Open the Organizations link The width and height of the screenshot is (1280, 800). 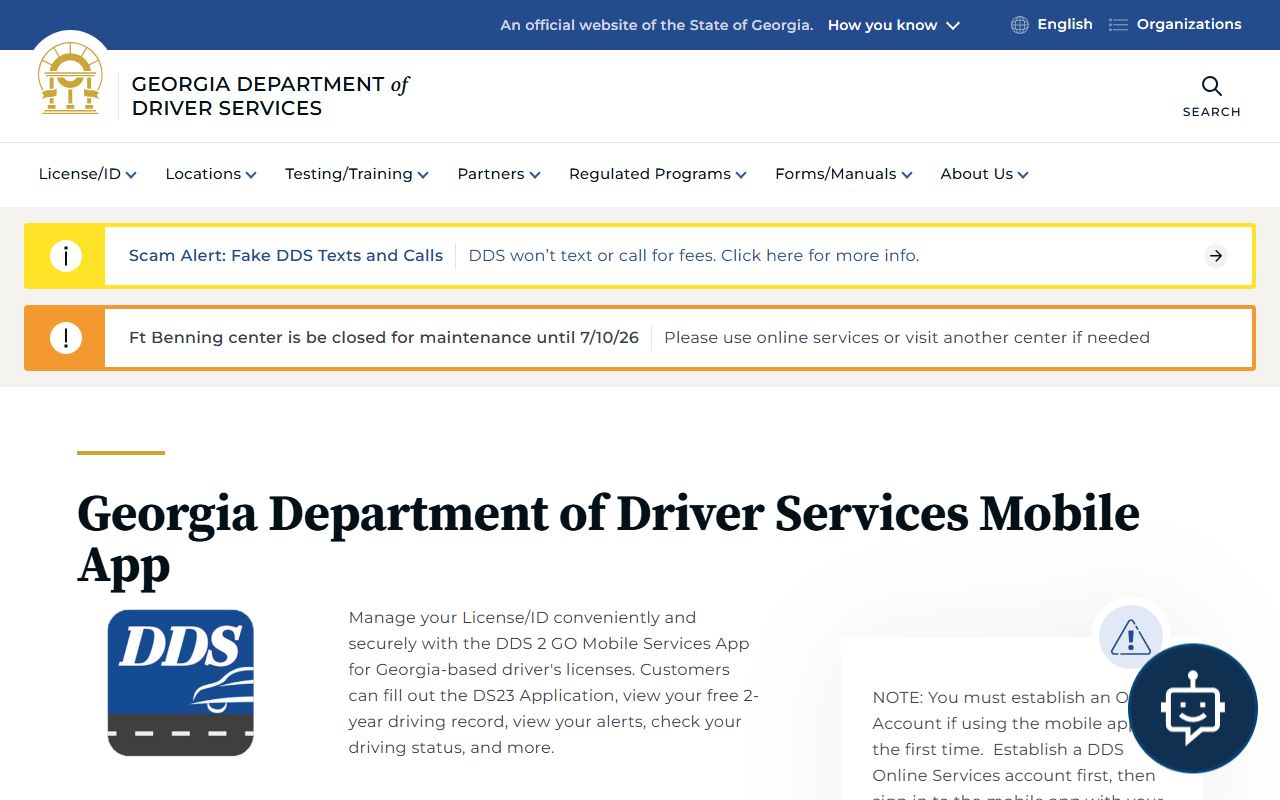(x=1189, y=24)
